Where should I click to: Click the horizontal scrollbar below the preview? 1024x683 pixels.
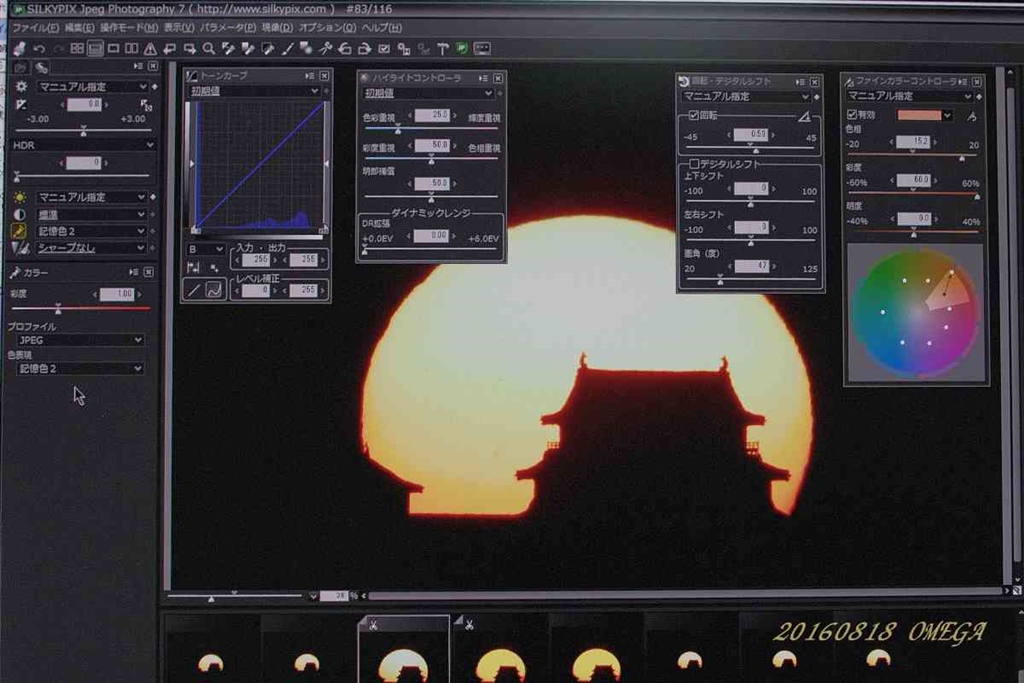click(x=686, y=596)
